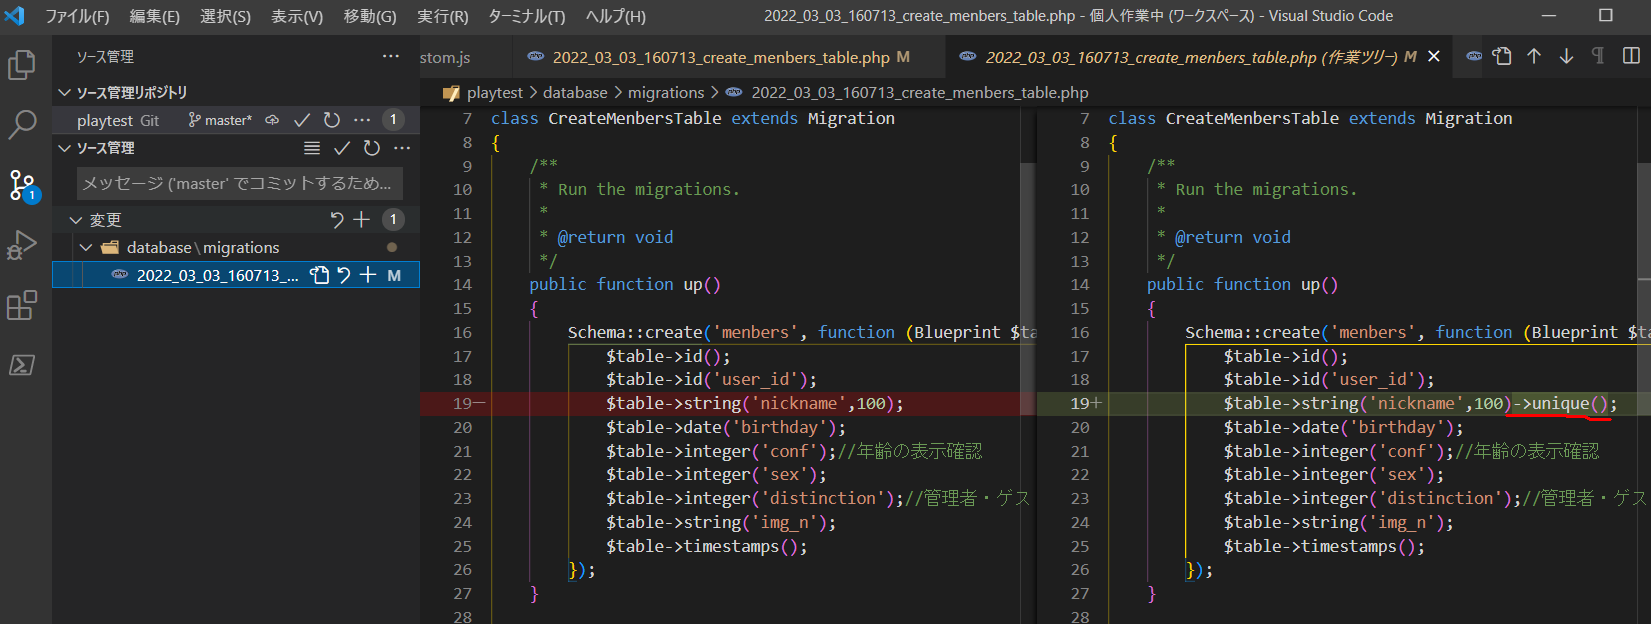The image size is (1651, 624).
Task: Discard all changes in 変更 group
Action: [x=337, y=219]
